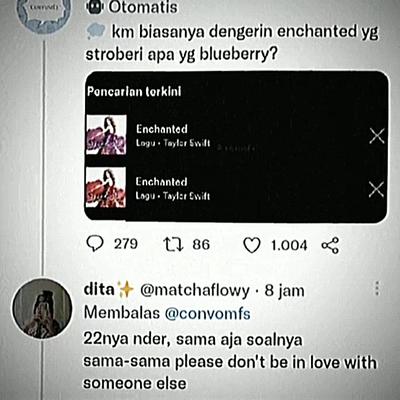This screenshot has width=400, height=400.
Task: Click the display name dita
Action: [99, 289]
